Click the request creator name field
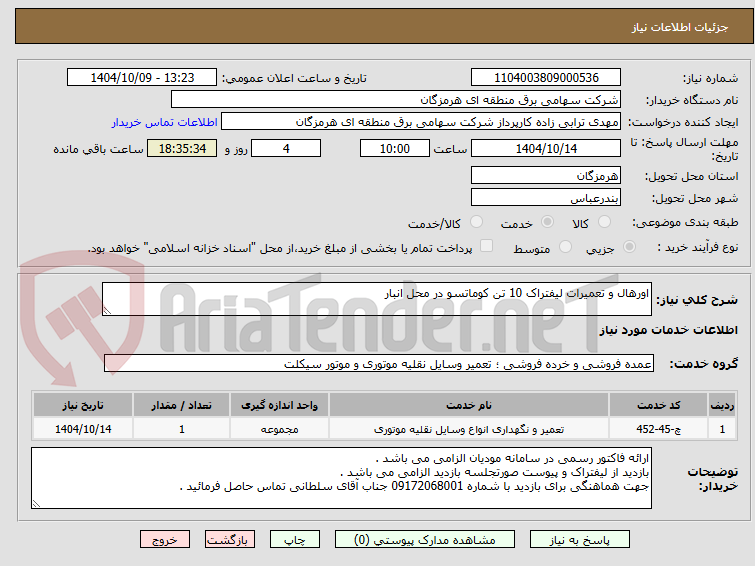This screenshot has width=755, height=566. click(421, 122)
